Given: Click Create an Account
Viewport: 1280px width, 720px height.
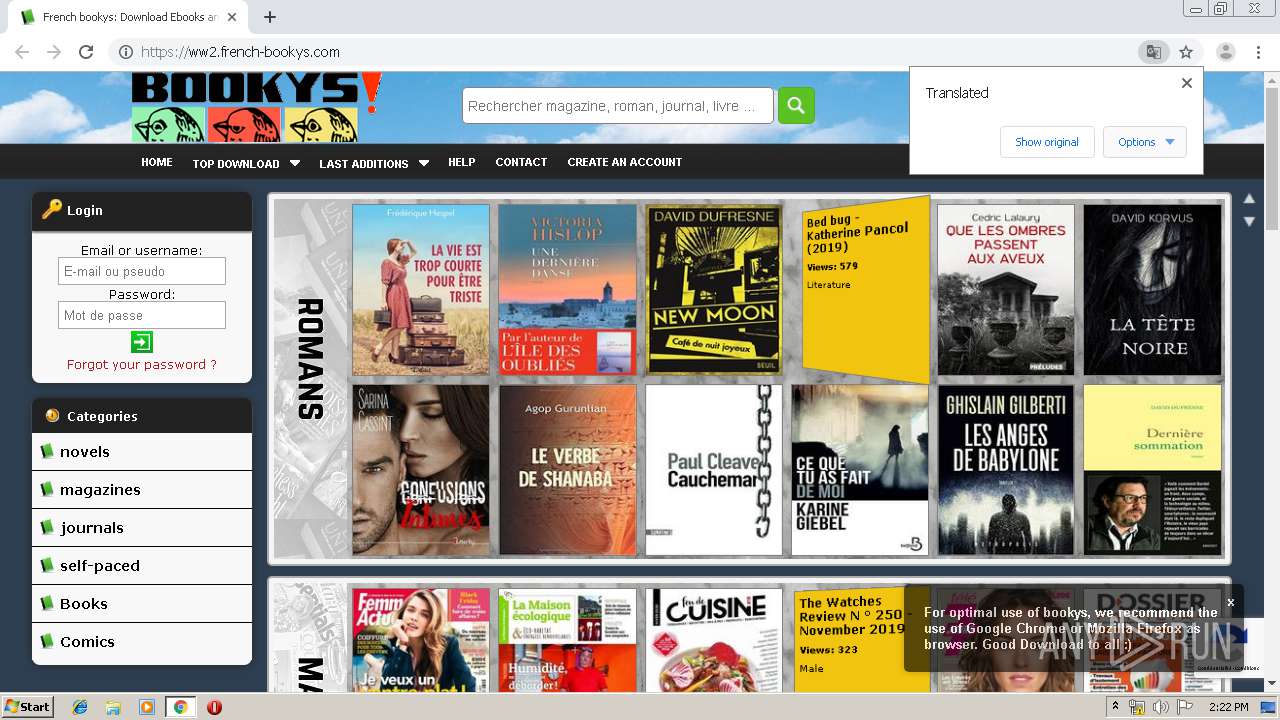Looking at the screenshot, I should click(x=625, y=162).
